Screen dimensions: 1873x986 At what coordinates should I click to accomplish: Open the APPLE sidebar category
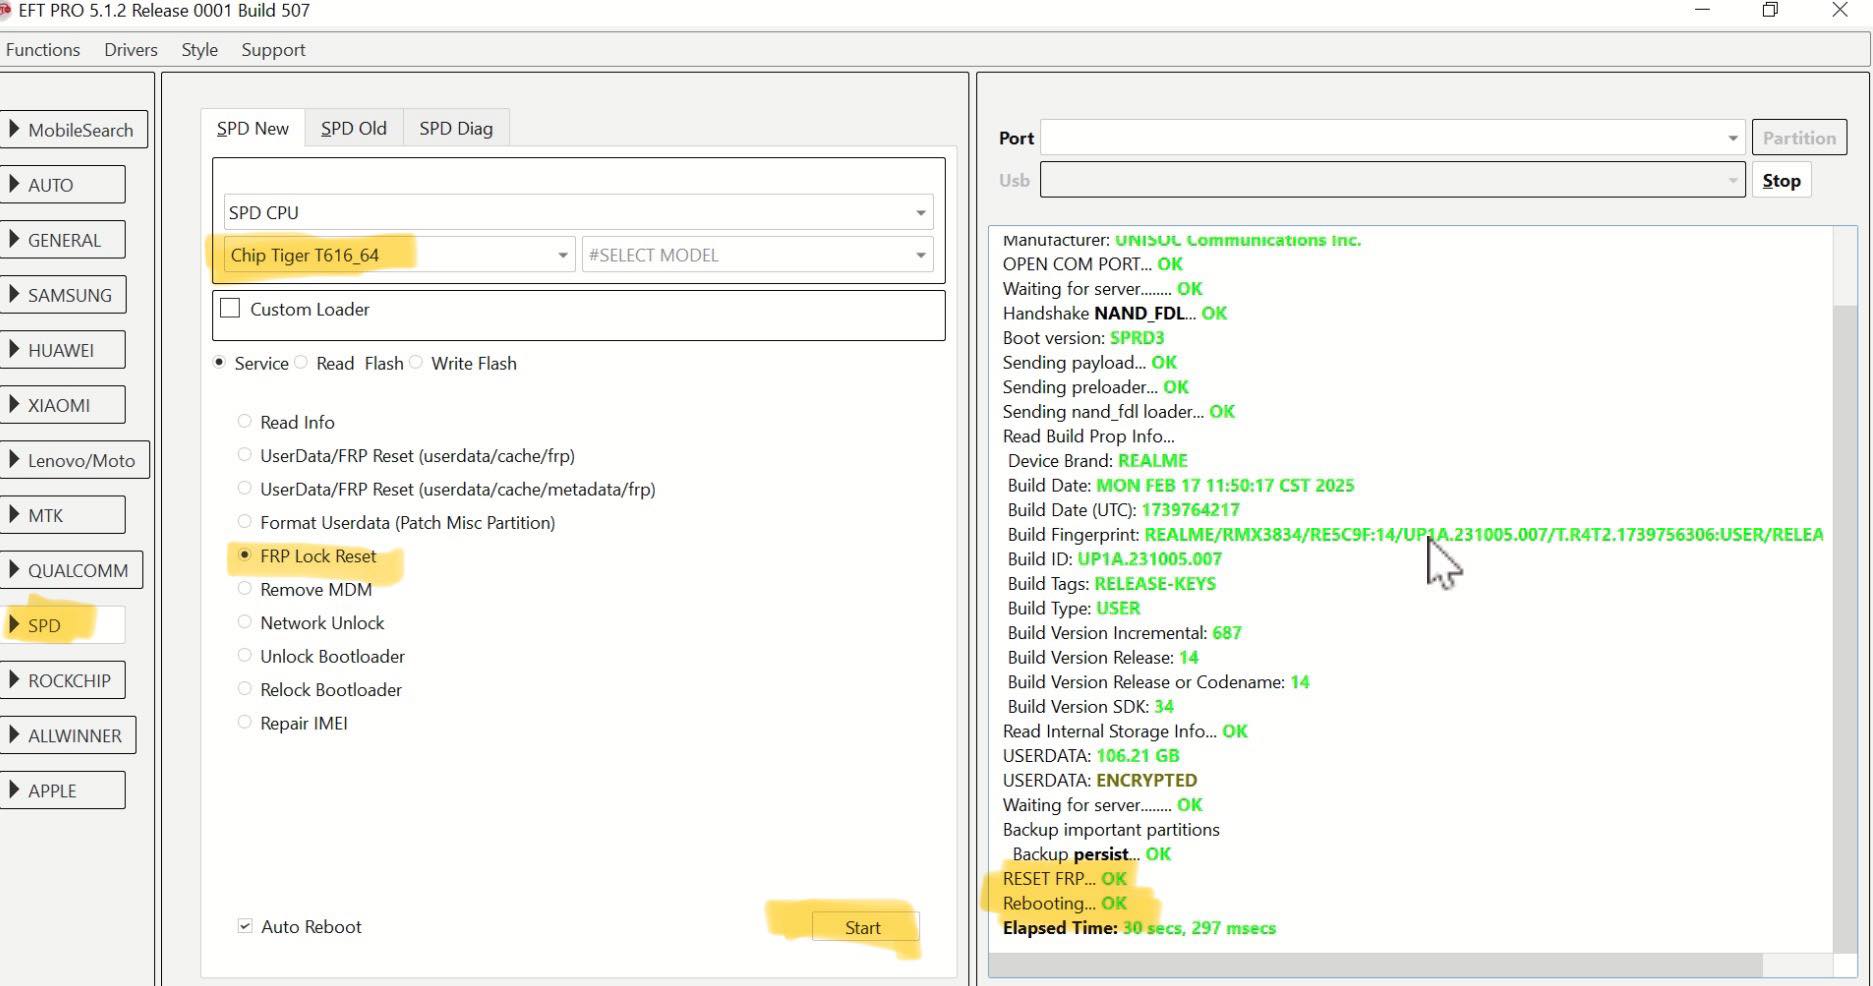(x=62, y=790)
